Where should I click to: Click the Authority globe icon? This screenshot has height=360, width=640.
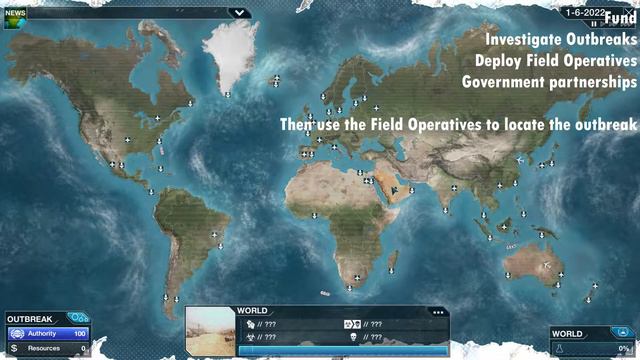tap(17, 333)
